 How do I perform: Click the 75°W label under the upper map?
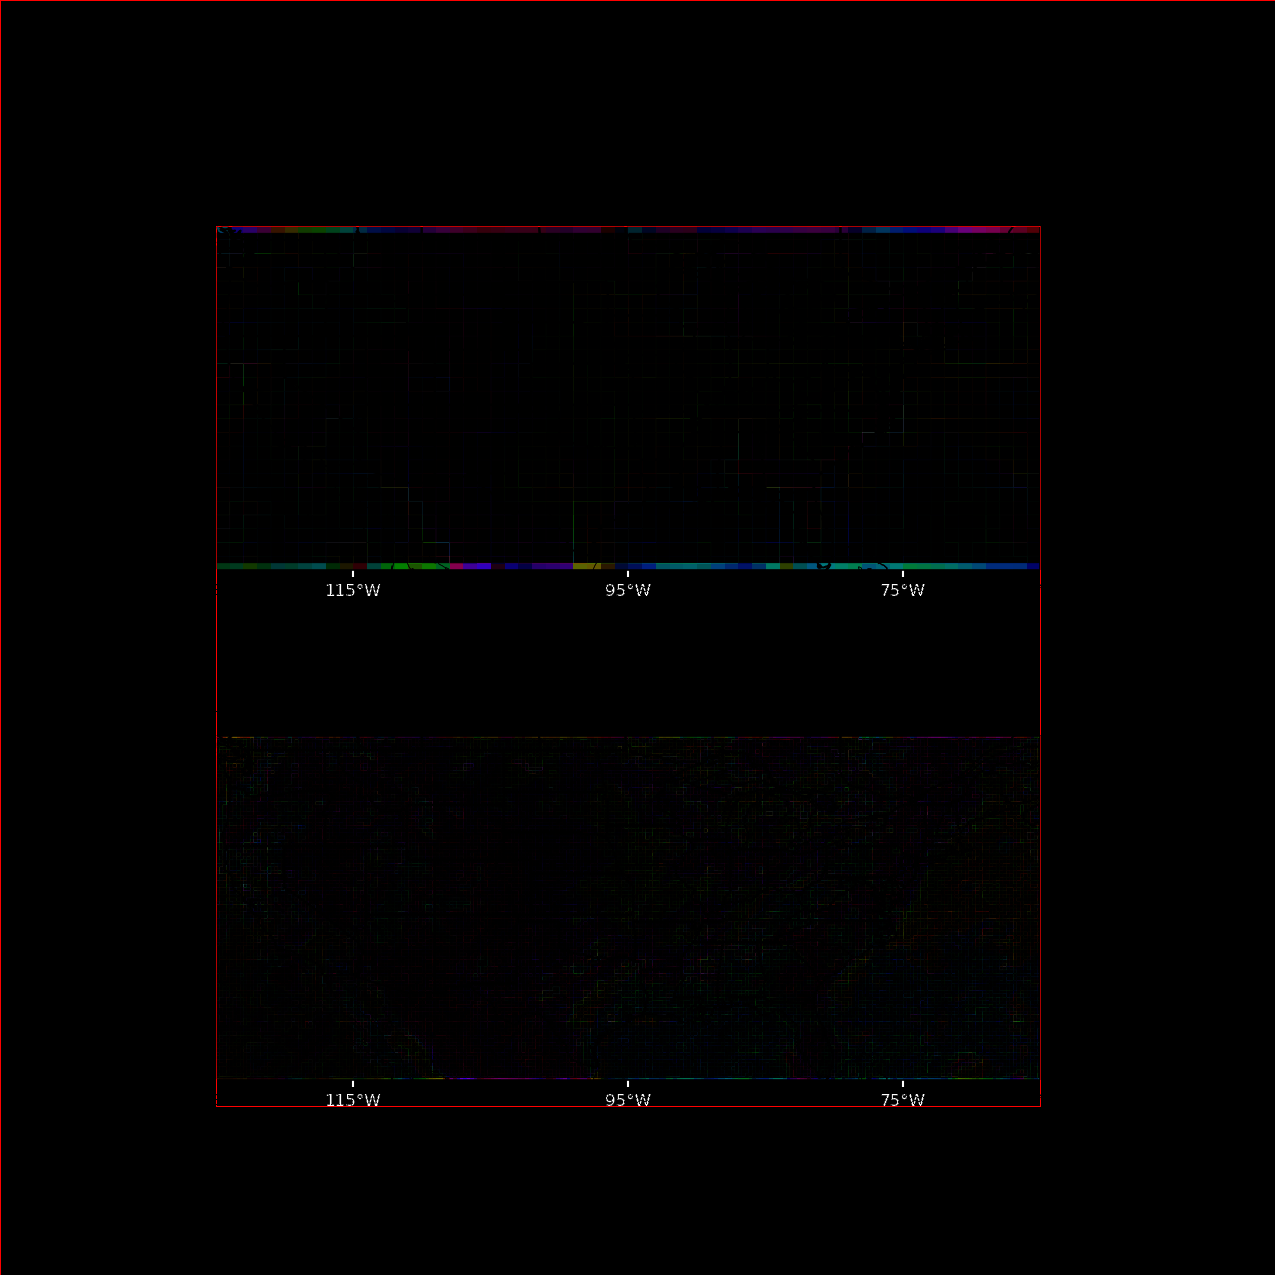(902, 590)
